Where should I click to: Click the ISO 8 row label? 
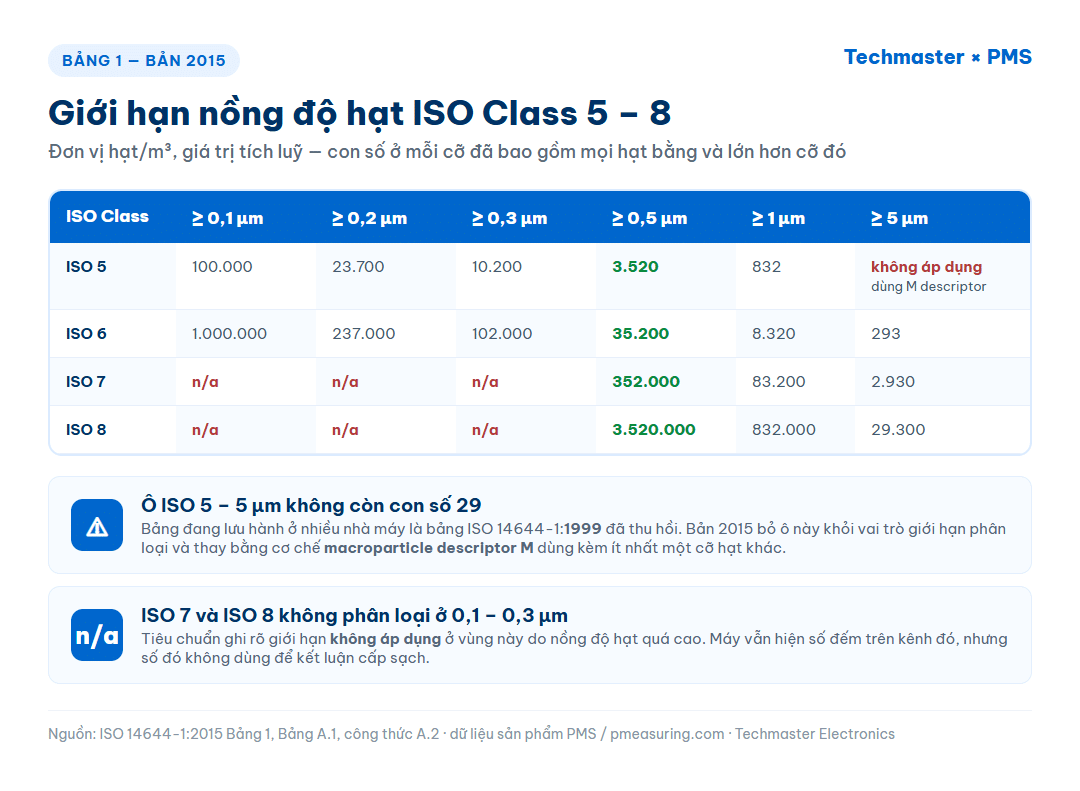86,430
